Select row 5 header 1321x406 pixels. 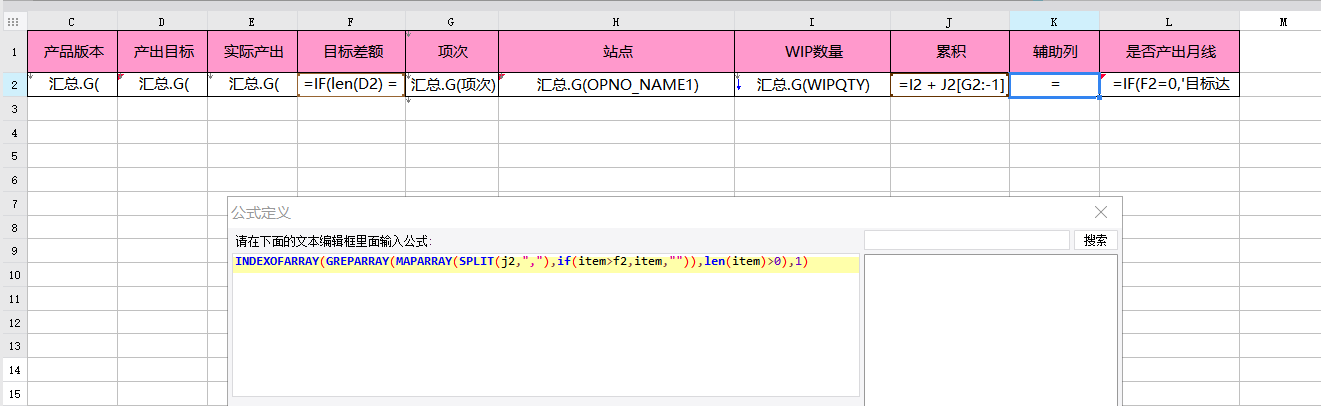tap(13, 157)
